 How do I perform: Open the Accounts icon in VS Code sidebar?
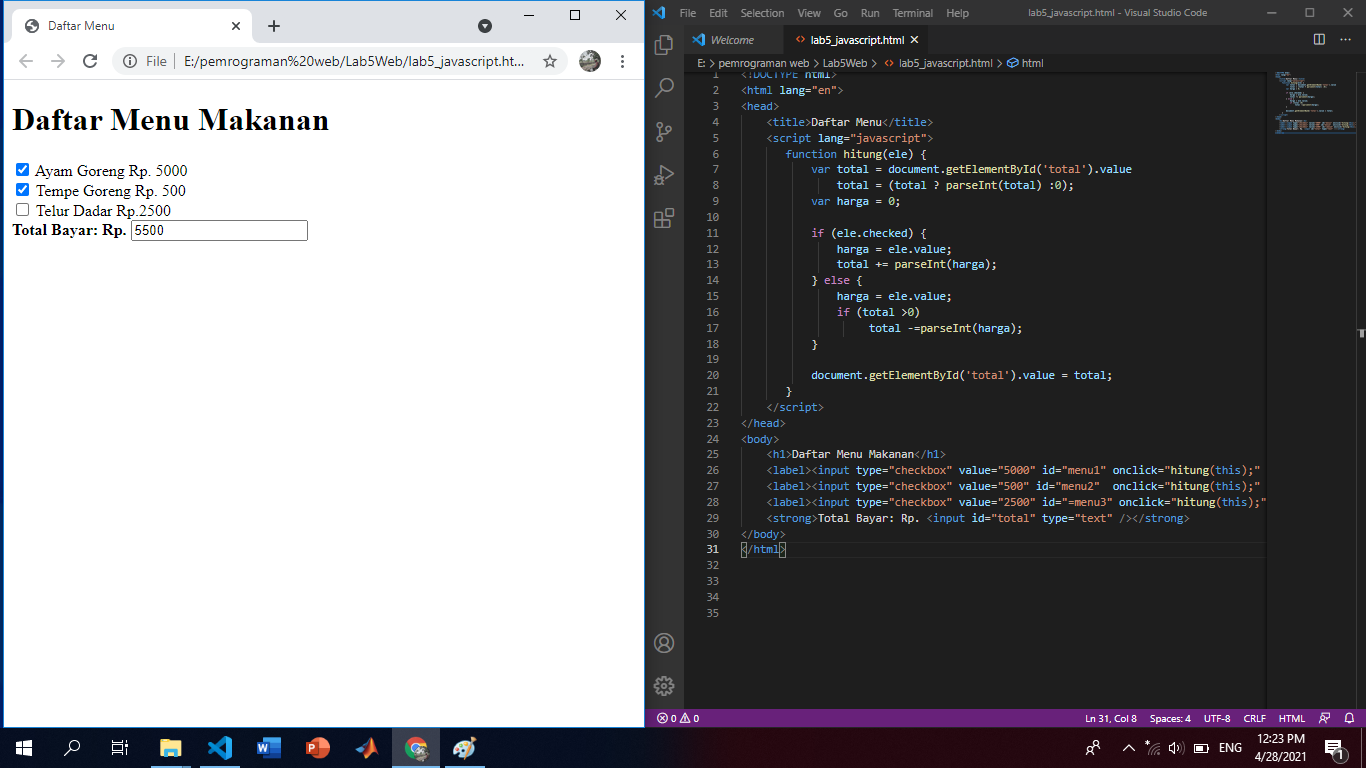point(663,642)
